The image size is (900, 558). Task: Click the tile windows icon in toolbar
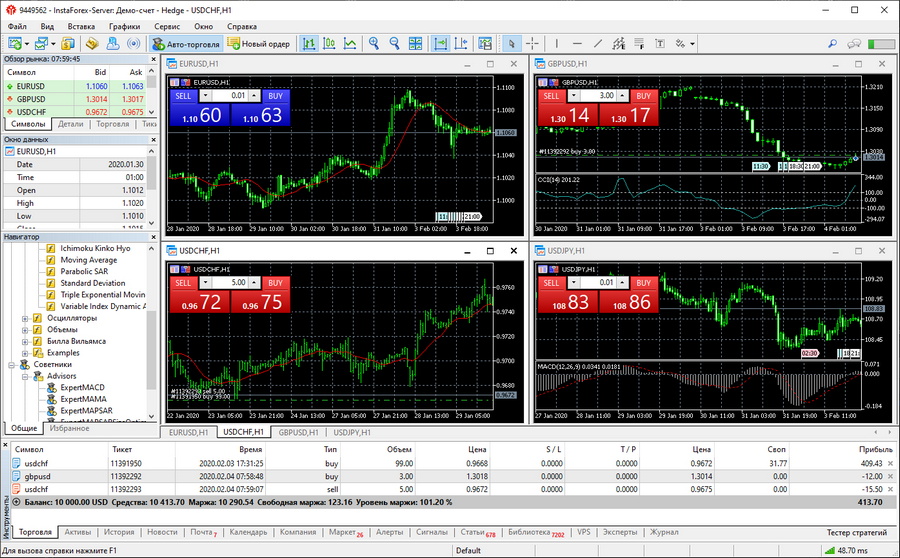[x=417, y=44]
